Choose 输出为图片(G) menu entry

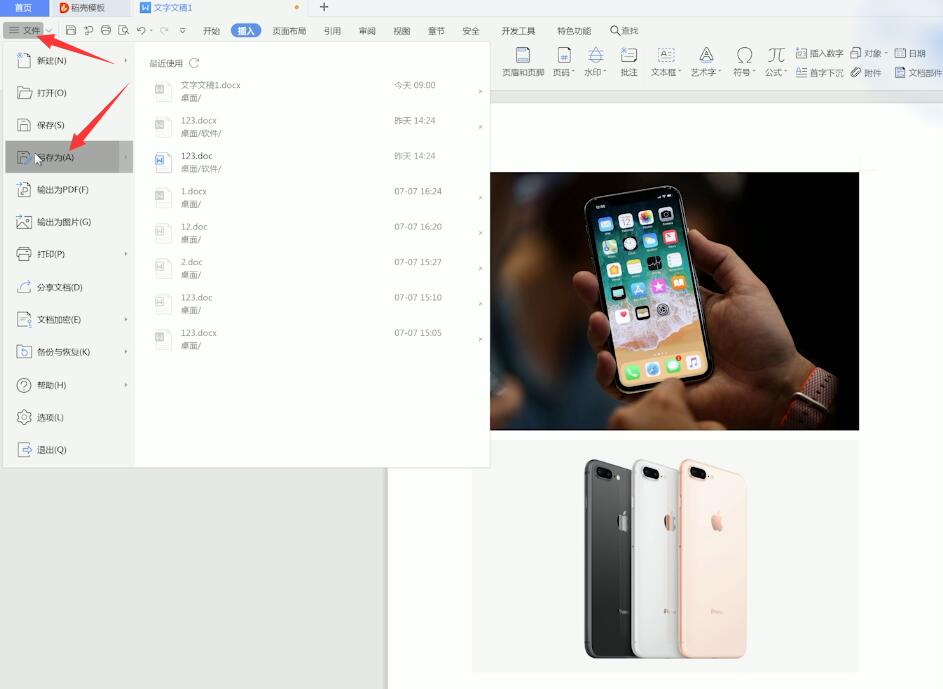pyautogui.click(x=69, y=222)
